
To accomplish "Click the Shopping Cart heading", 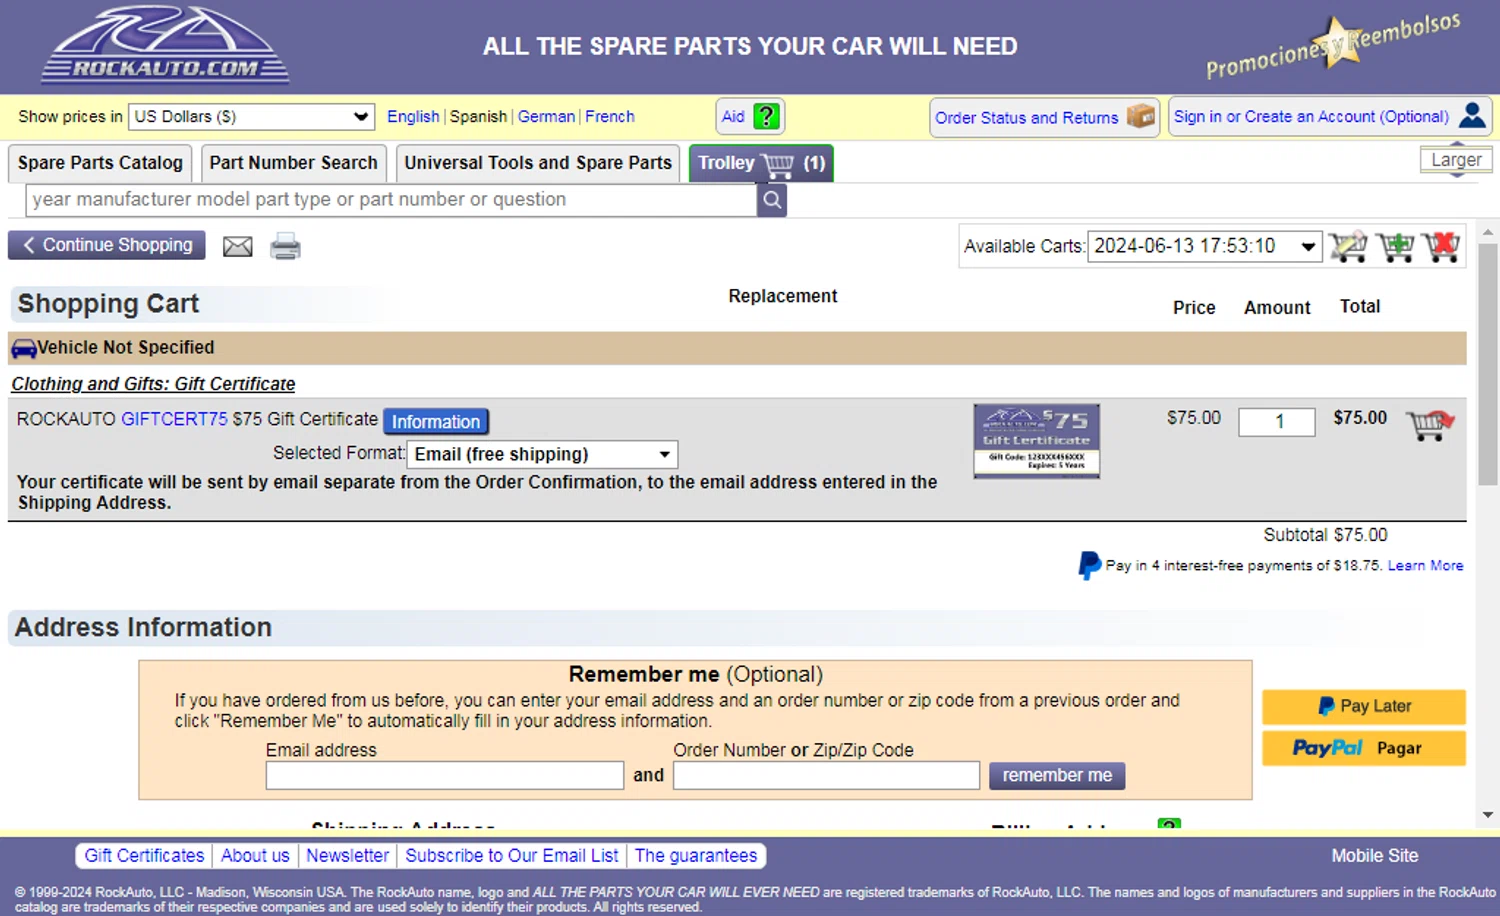I will [108, 304].
